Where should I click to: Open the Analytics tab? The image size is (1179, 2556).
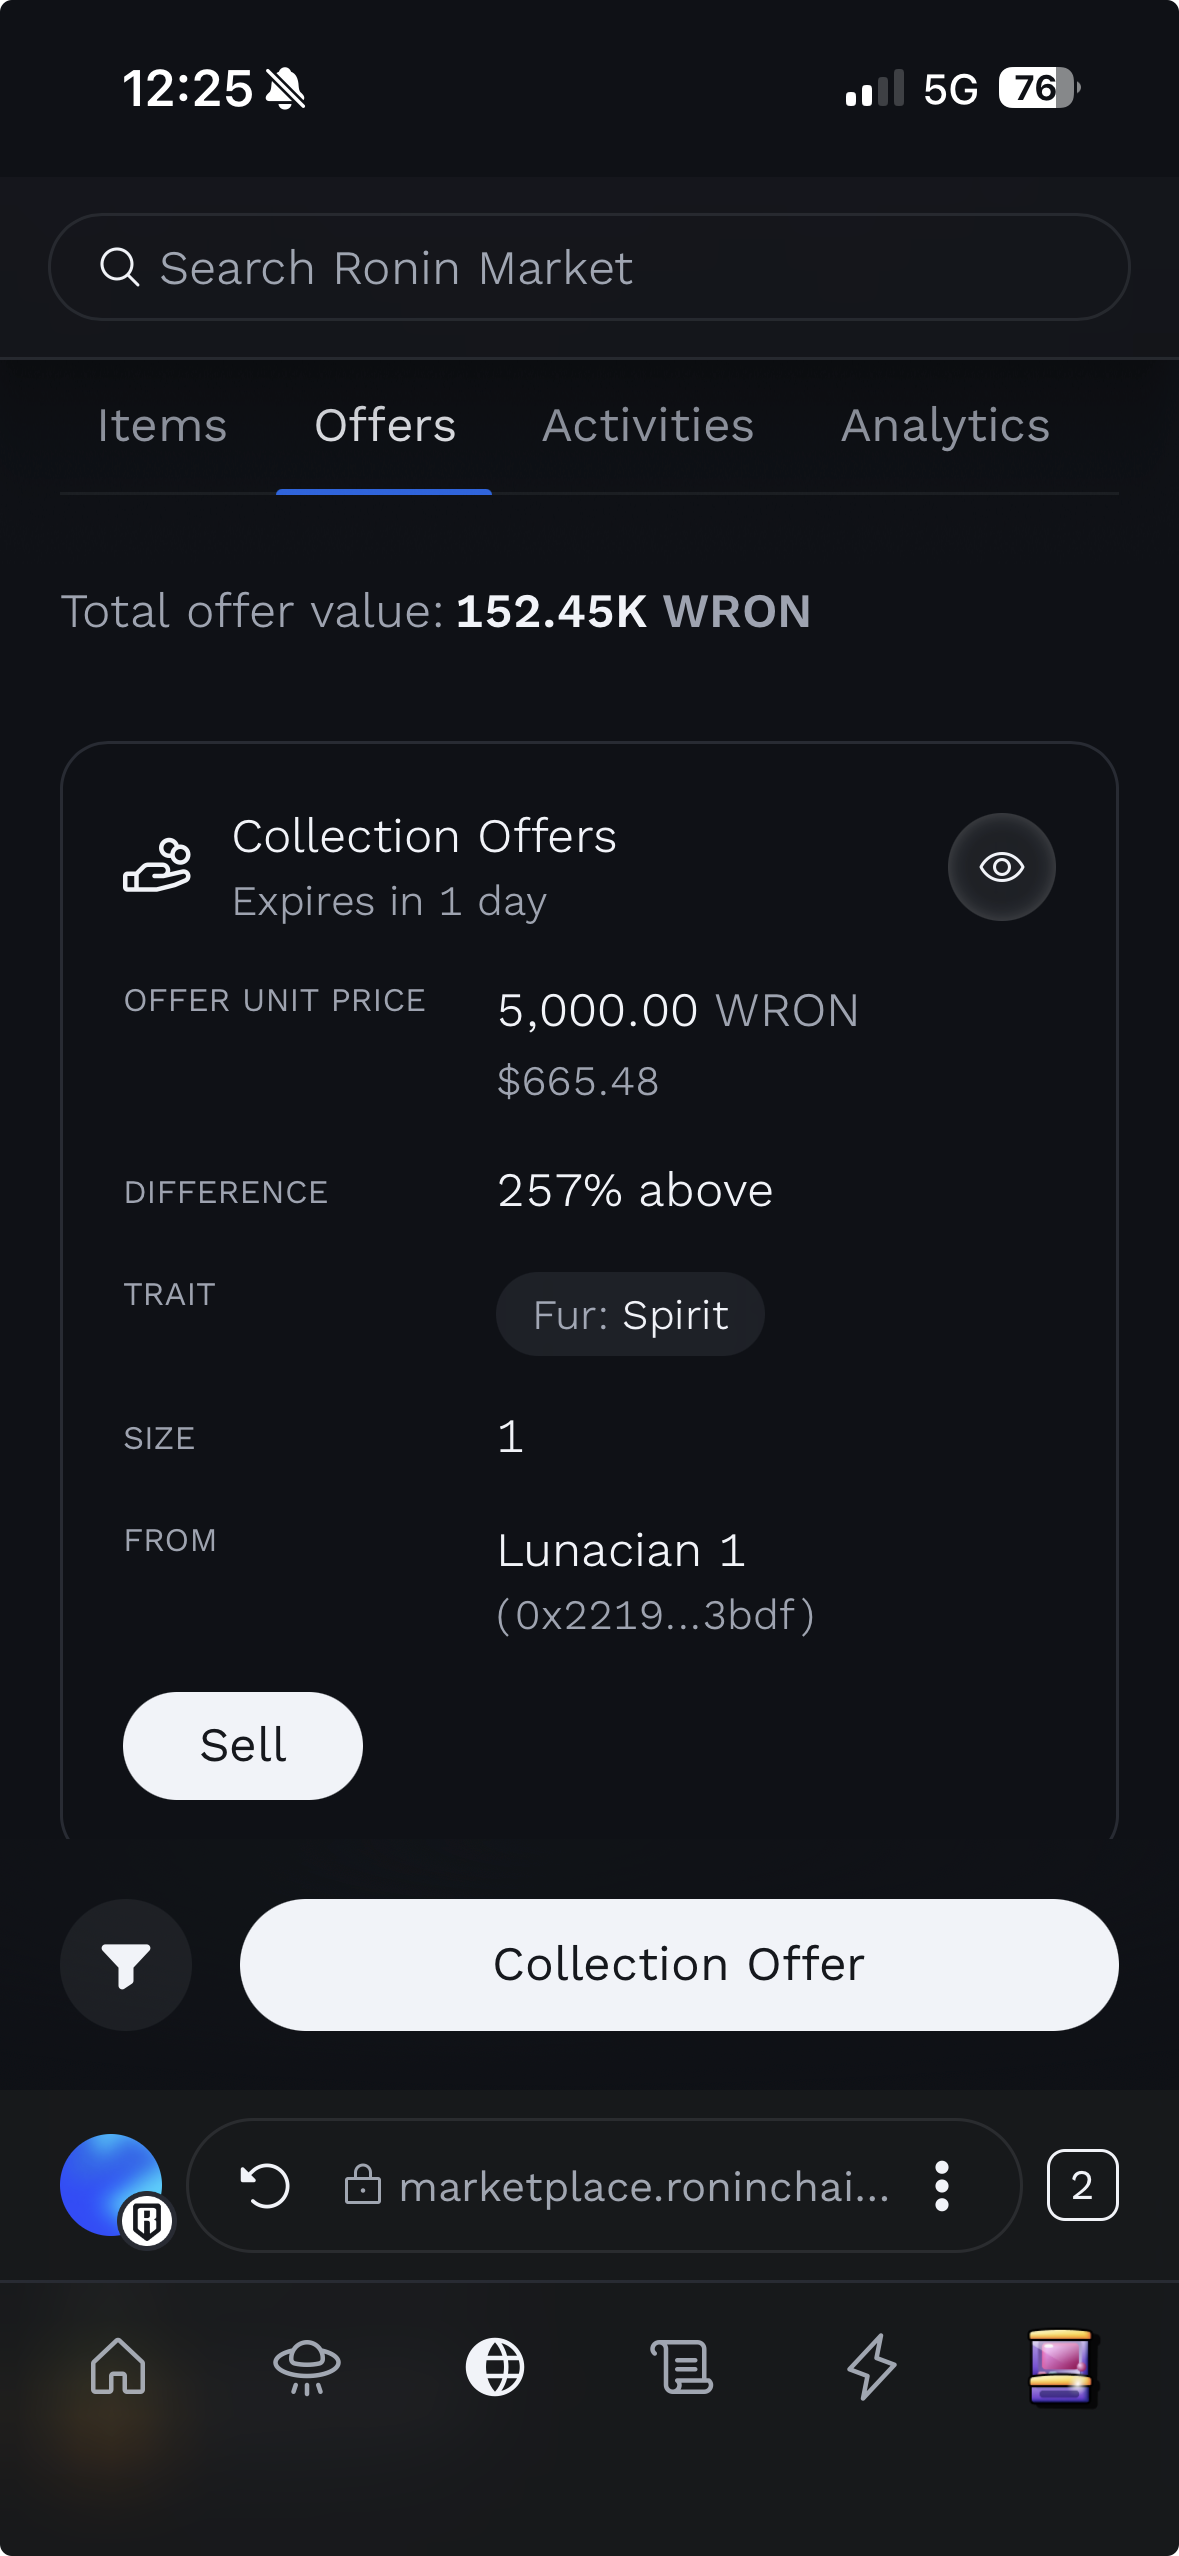point(945,426)
